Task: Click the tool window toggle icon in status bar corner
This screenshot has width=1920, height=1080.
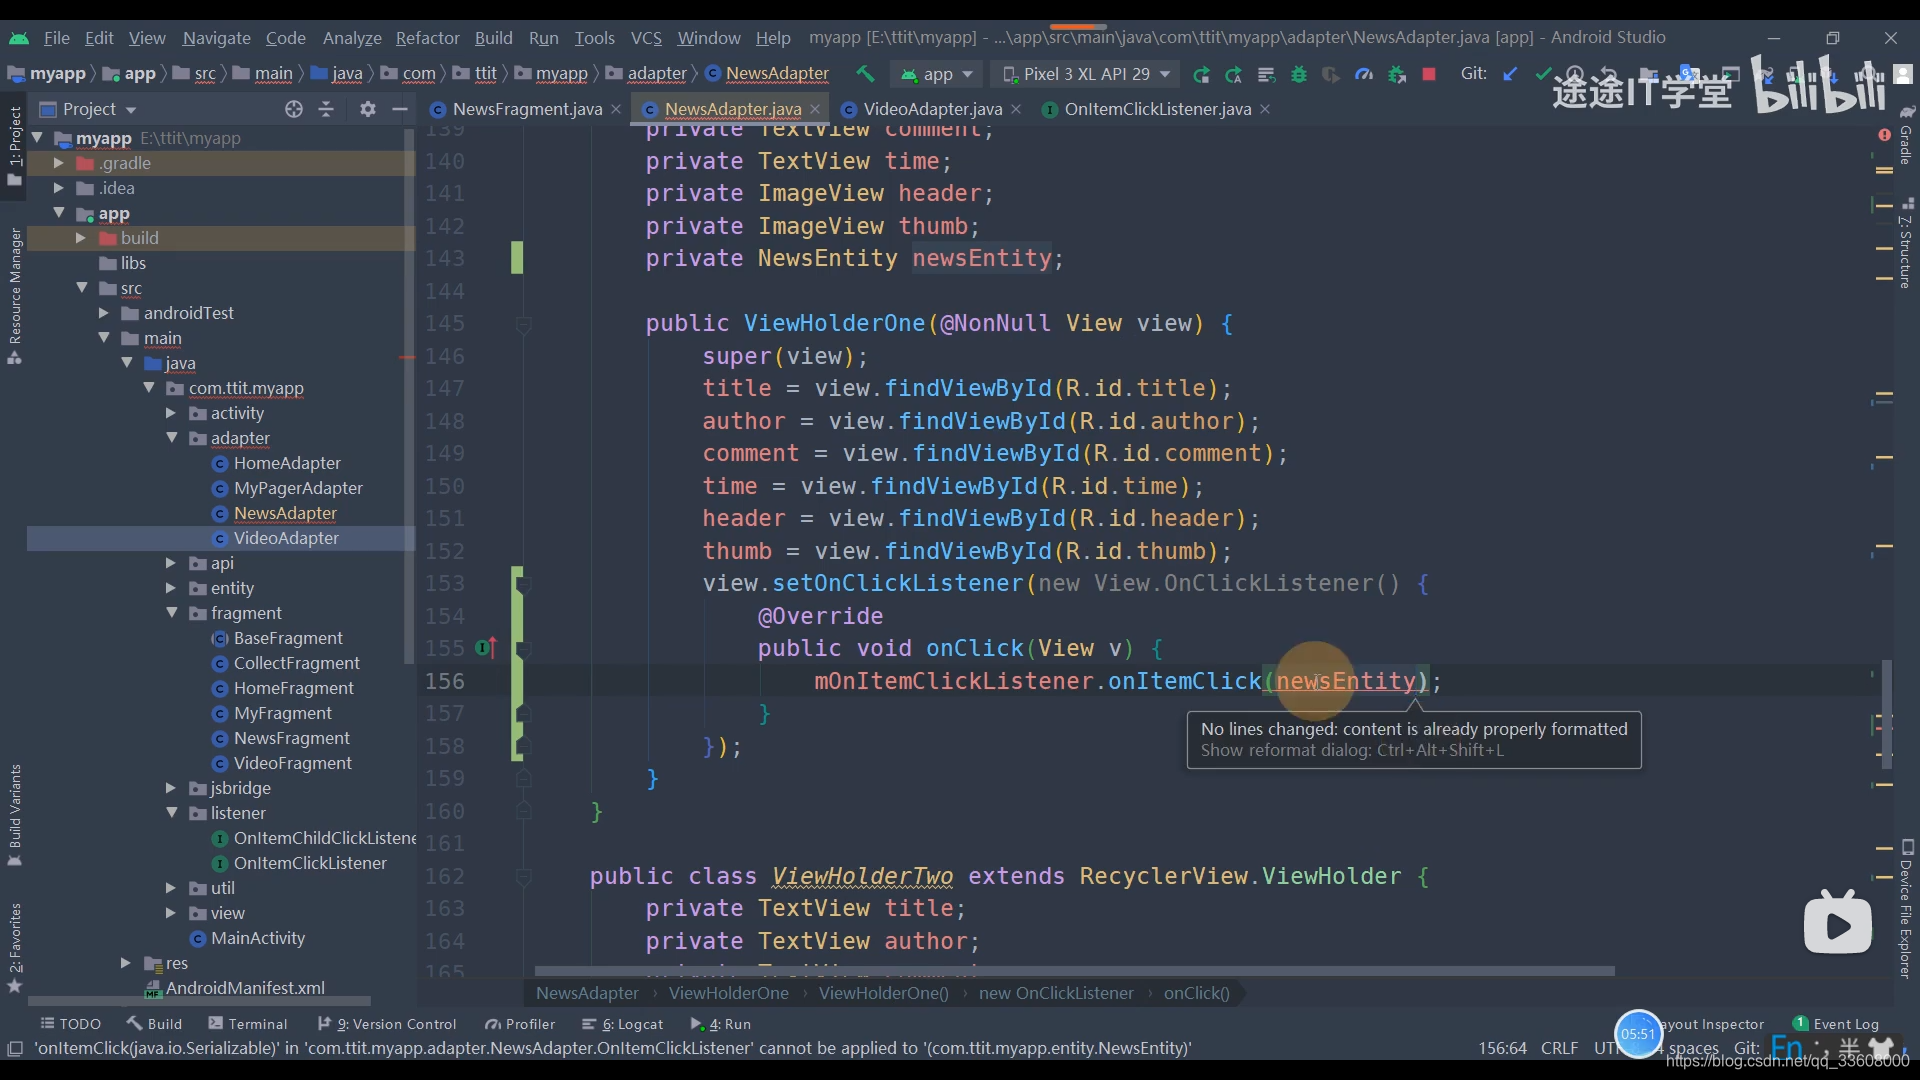Action: pyautogui.click(x=15, y=1048)
